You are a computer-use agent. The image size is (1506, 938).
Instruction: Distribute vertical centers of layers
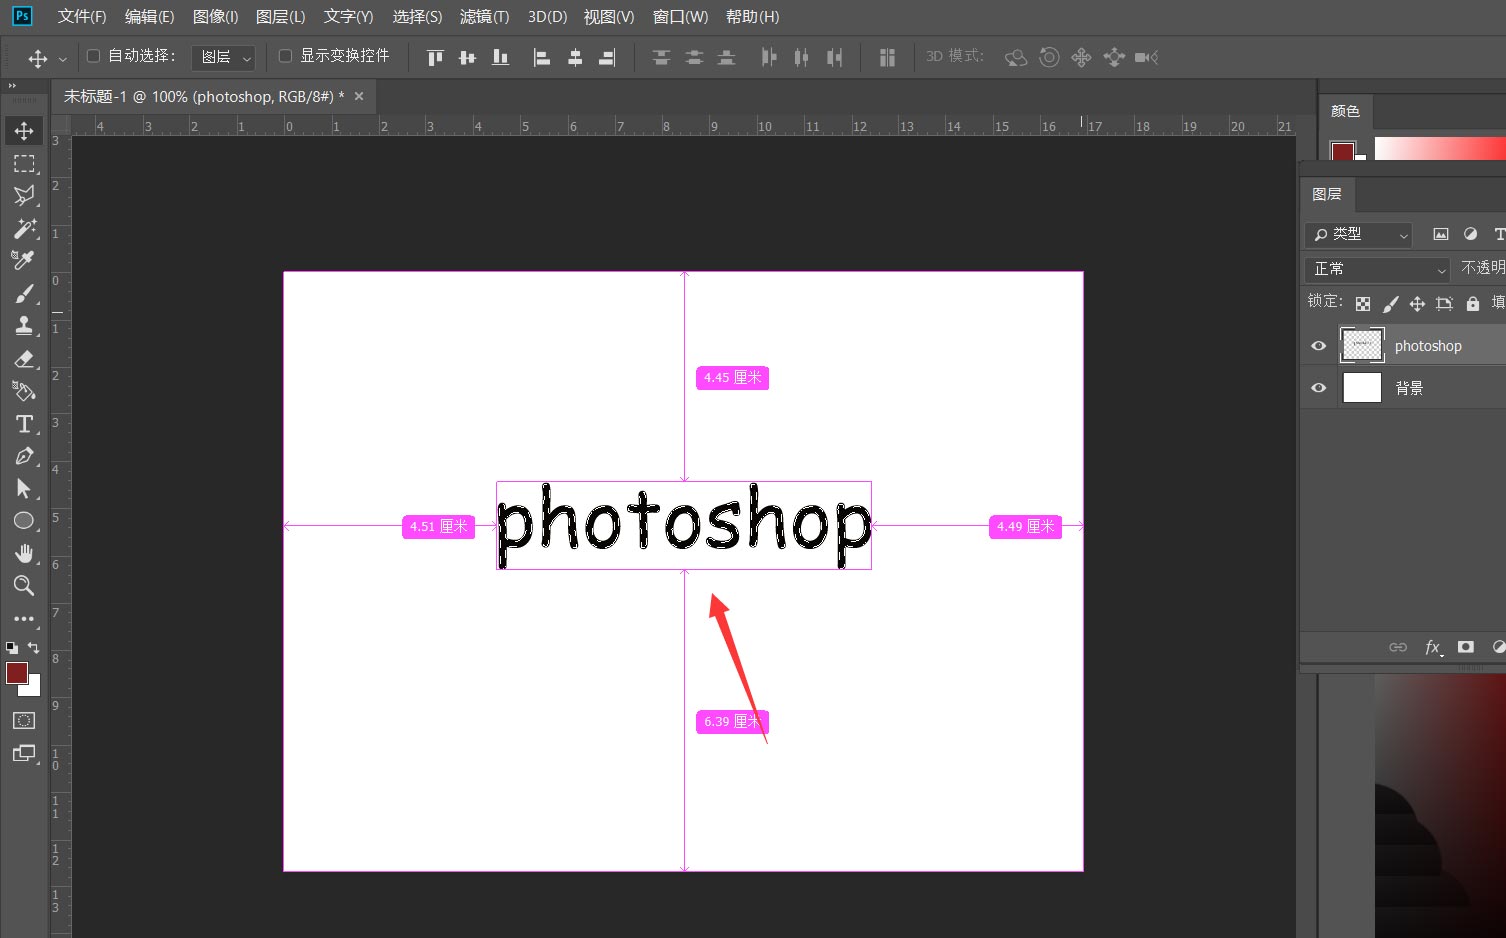point(694,57)
